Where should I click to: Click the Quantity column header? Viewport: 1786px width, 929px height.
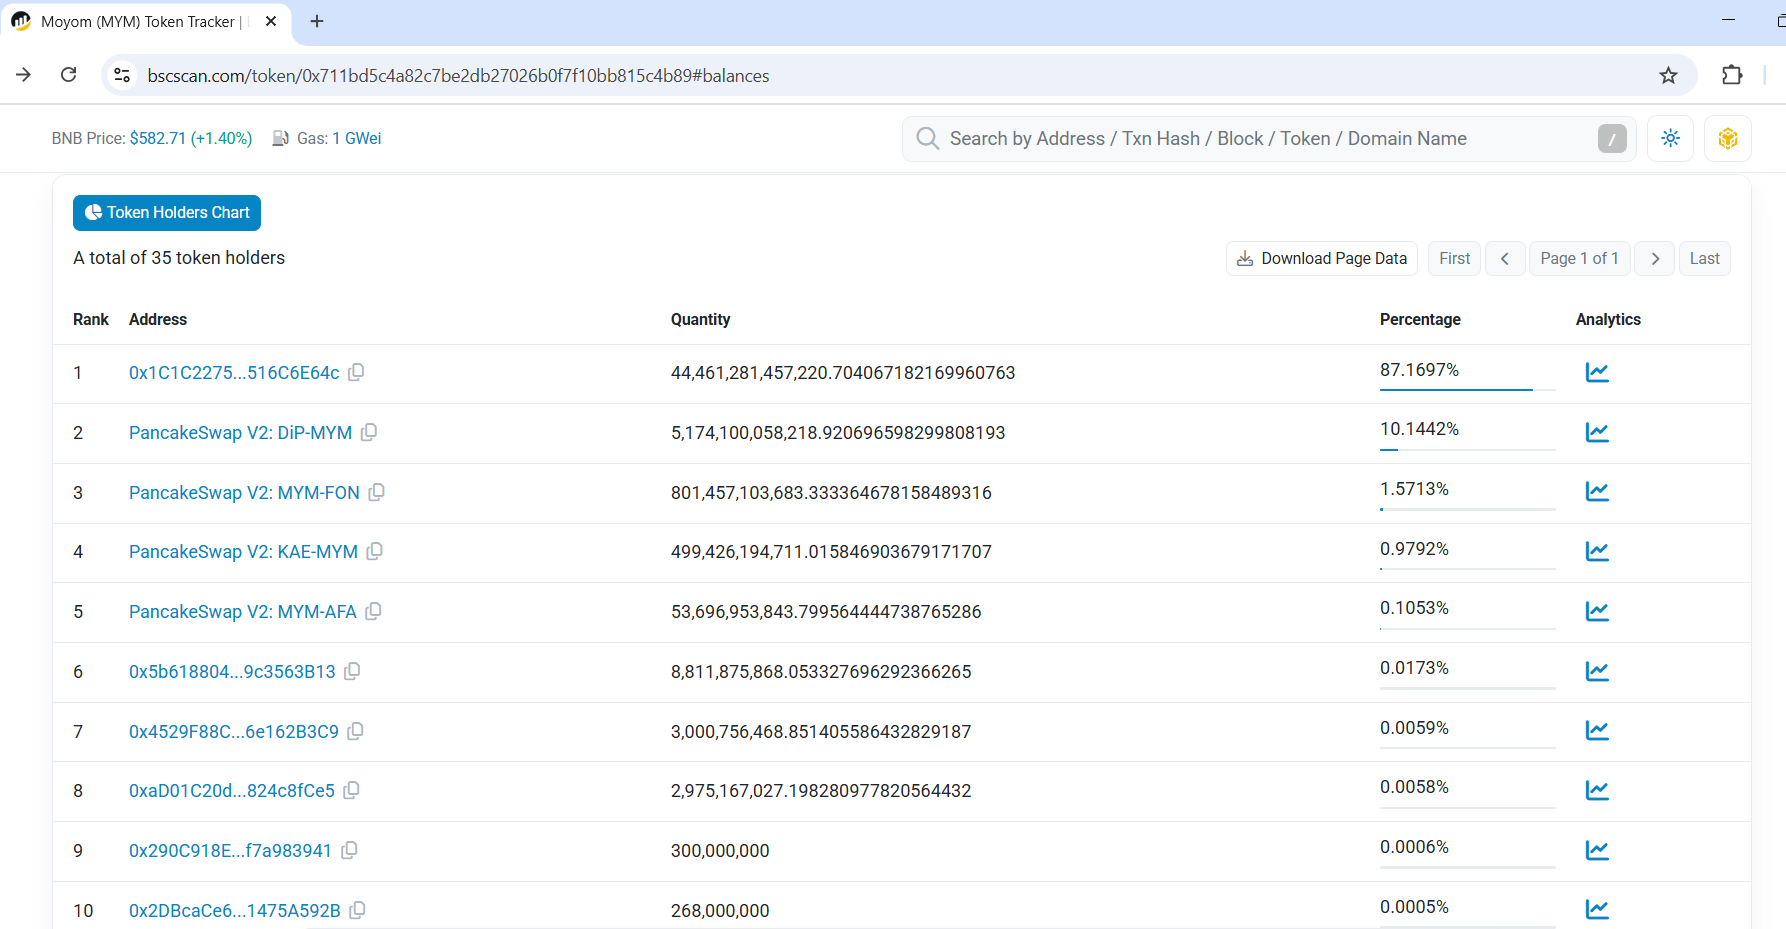pos(700,320)
